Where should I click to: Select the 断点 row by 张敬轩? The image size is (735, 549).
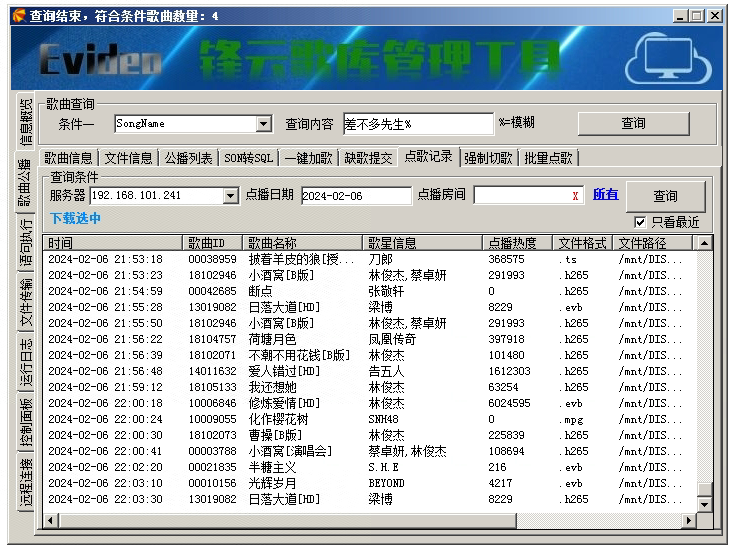pos(369,291)
